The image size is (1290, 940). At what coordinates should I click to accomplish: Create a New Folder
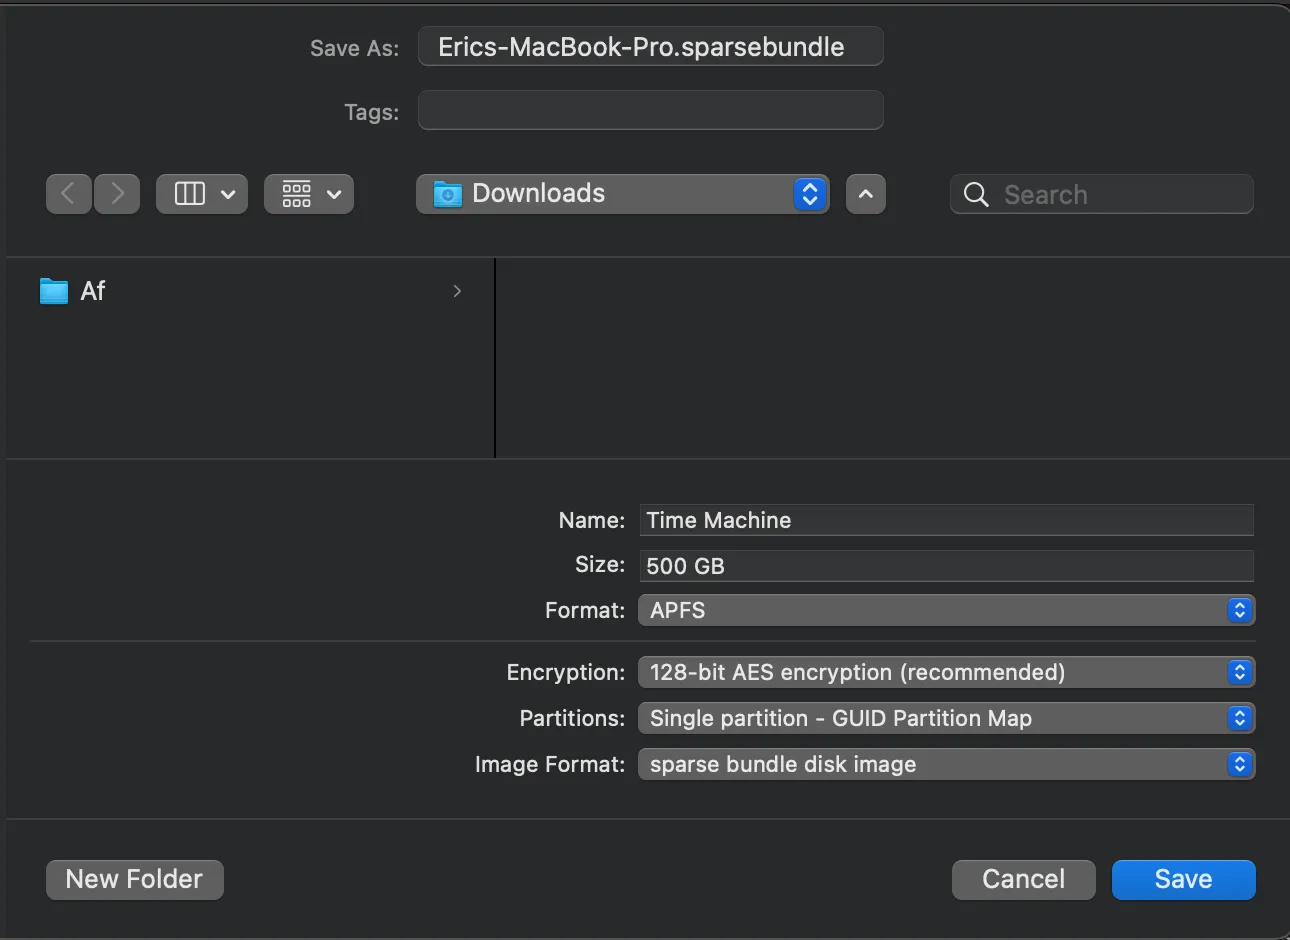point(134,879)
